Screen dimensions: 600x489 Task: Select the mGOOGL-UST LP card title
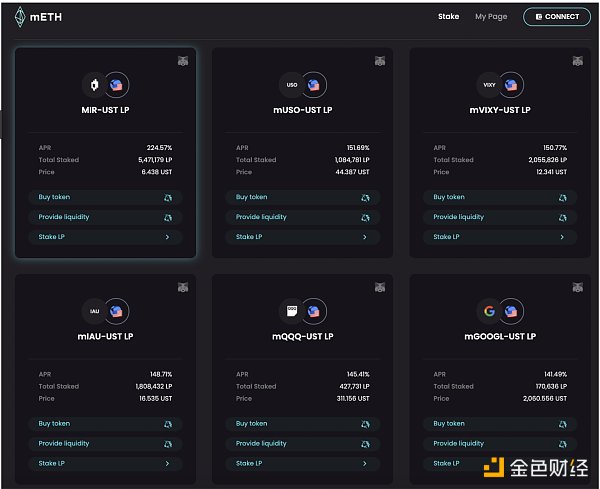point(500,337)
